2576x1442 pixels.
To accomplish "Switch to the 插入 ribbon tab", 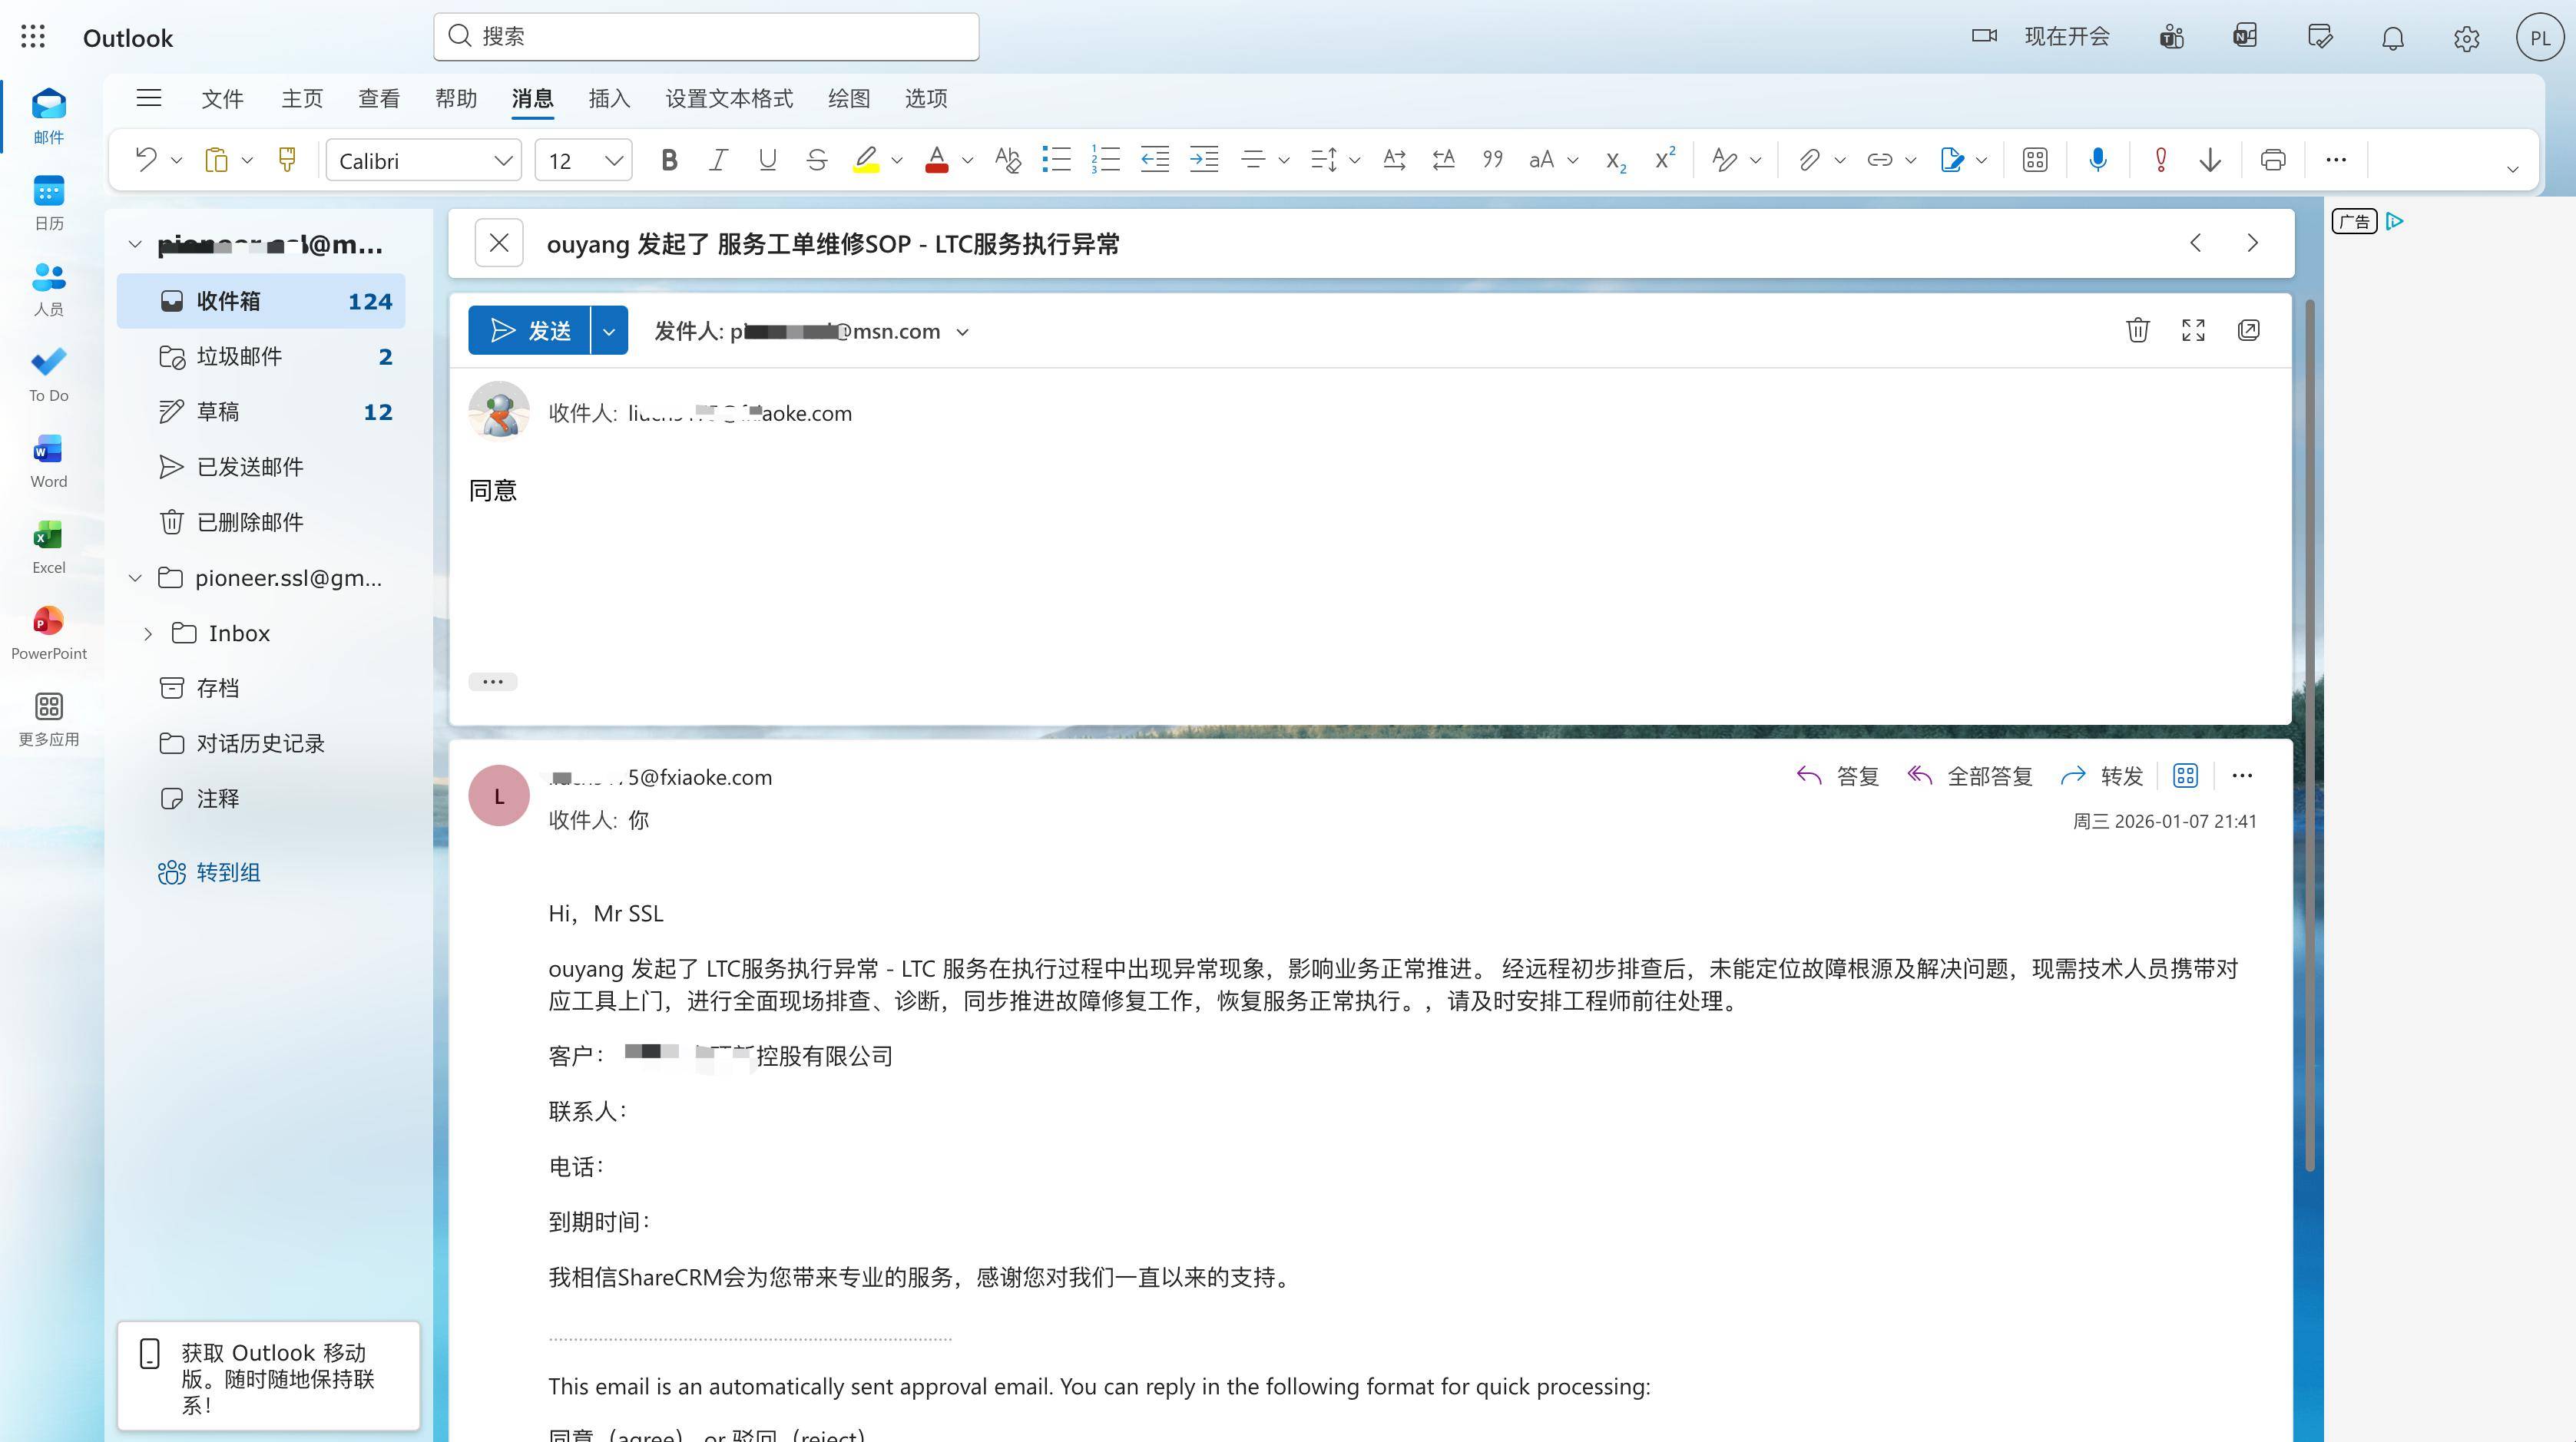I will coord(609,98).
